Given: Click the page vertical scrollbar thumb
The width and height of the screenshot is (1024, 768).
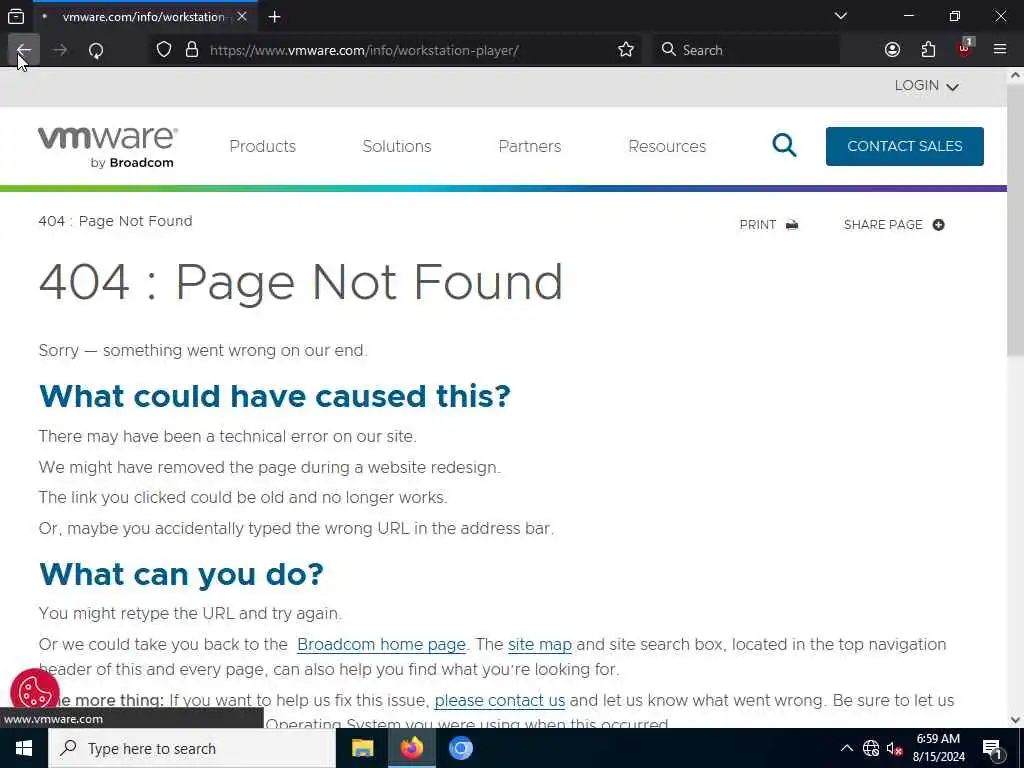Looking at the screenshot, I should click(1015, 222).
